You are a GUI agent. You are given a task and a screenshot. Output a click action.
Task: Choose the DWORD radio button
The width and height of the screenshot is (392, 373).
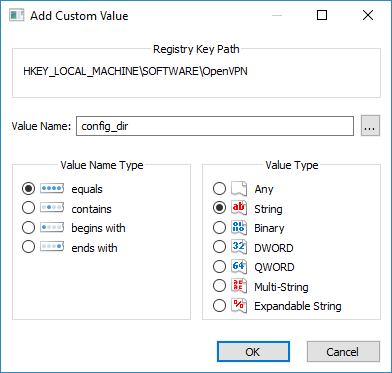pos(219,247)
